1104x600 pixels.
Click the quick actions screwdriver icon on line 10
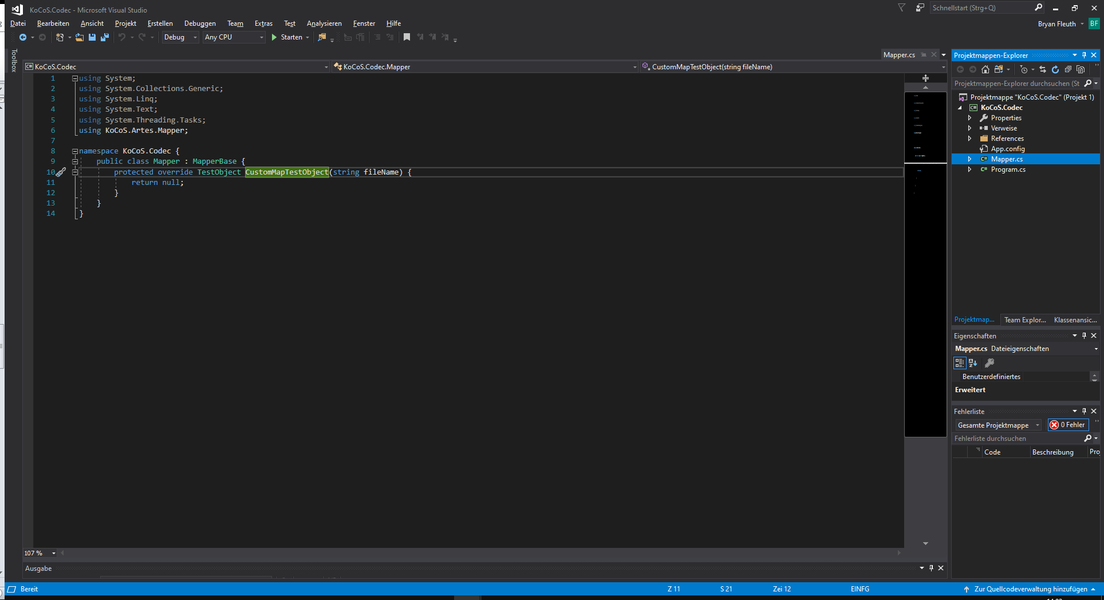coord(61,172)
